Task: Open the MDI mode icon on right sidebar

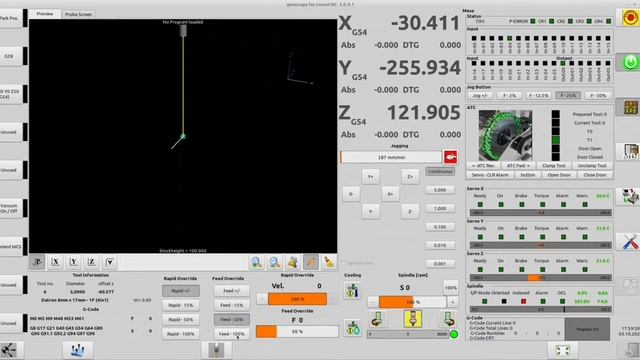Action: (x=630, y=151)
